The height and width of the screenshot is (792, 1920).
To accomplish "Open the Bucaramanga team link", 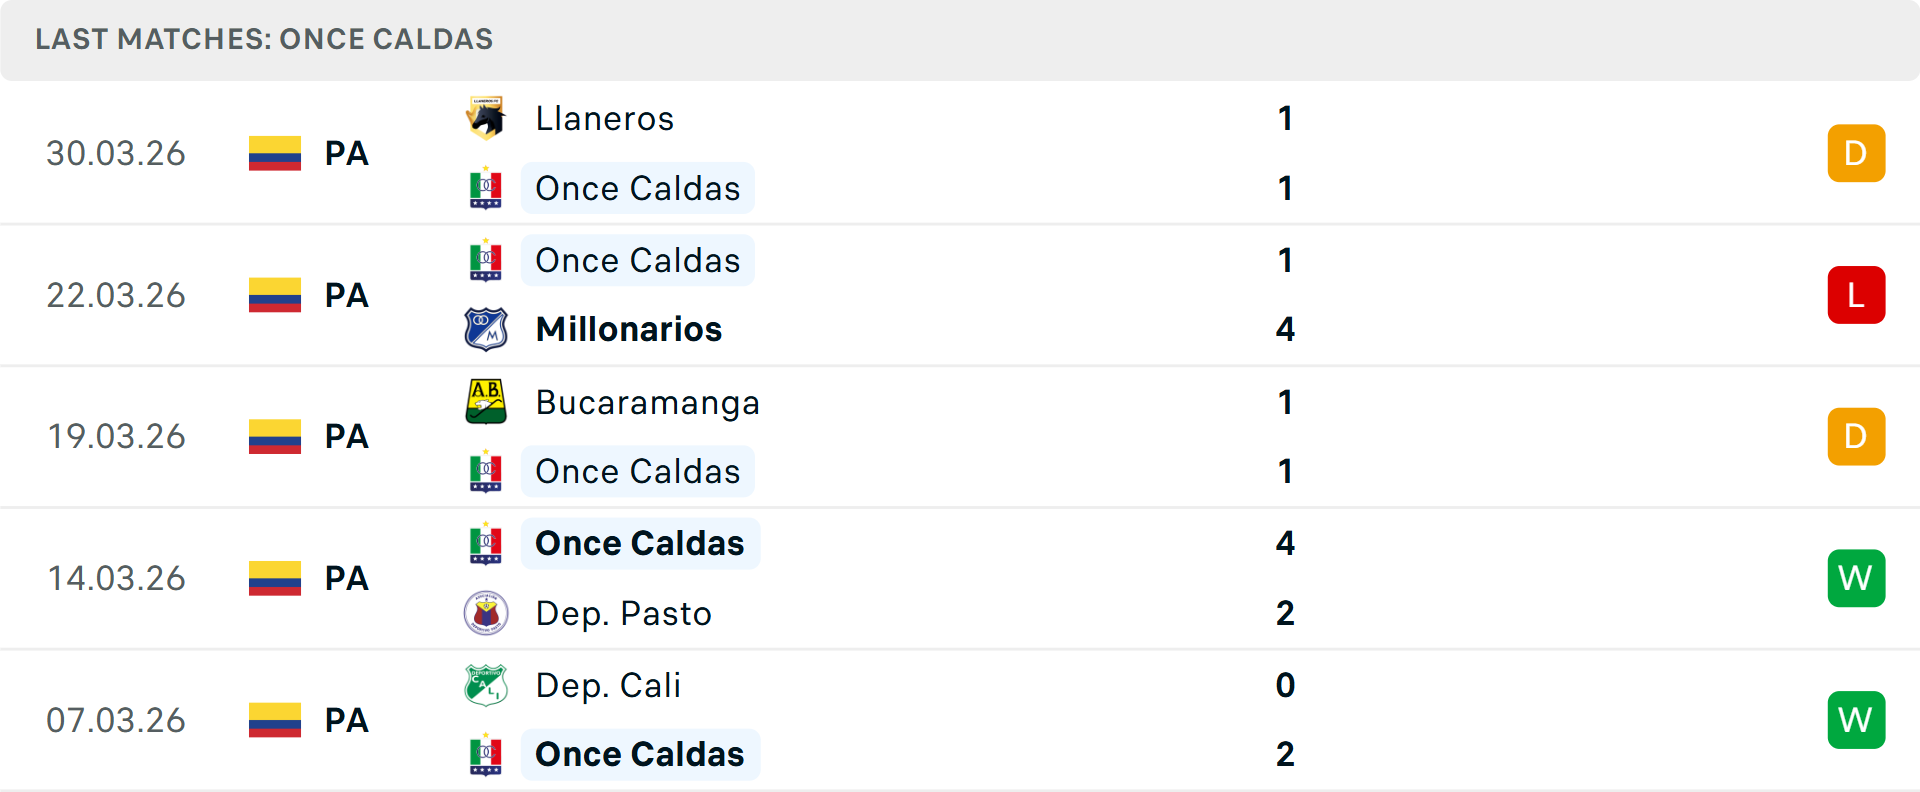I will (647, 402).
